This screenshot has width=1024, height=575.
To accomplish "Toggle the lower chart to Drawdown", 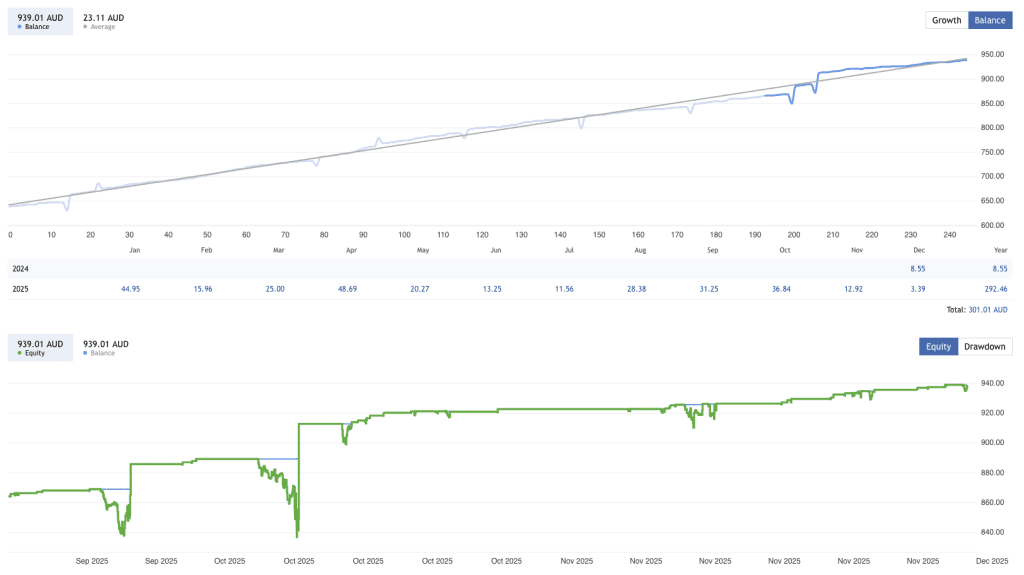I will 985,347.
